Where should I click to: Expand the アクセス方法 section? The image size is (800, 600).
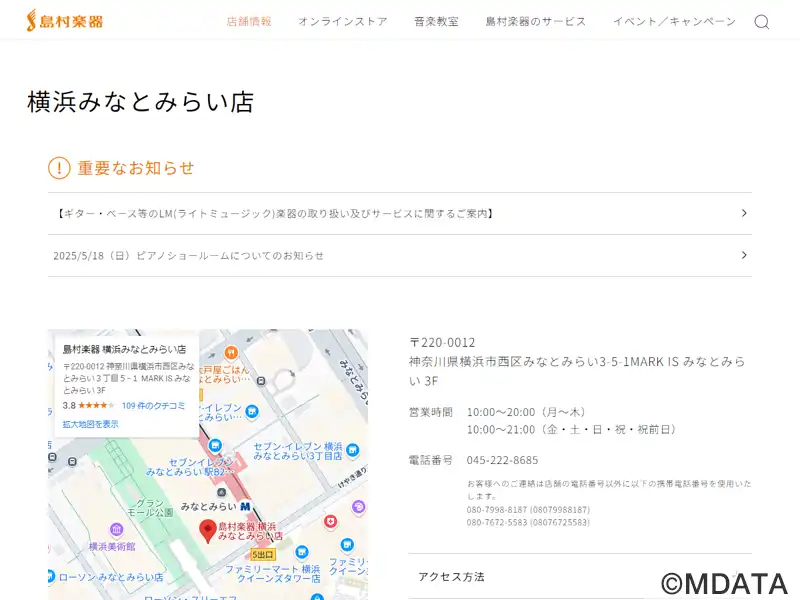[580, 577]
